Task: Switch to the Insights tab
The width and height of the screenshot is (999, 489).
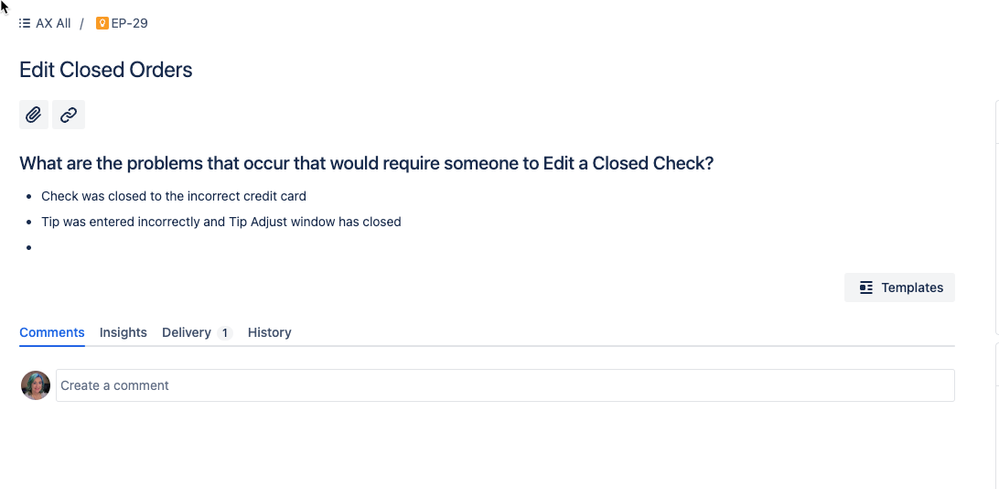Action: pos(123,332)
